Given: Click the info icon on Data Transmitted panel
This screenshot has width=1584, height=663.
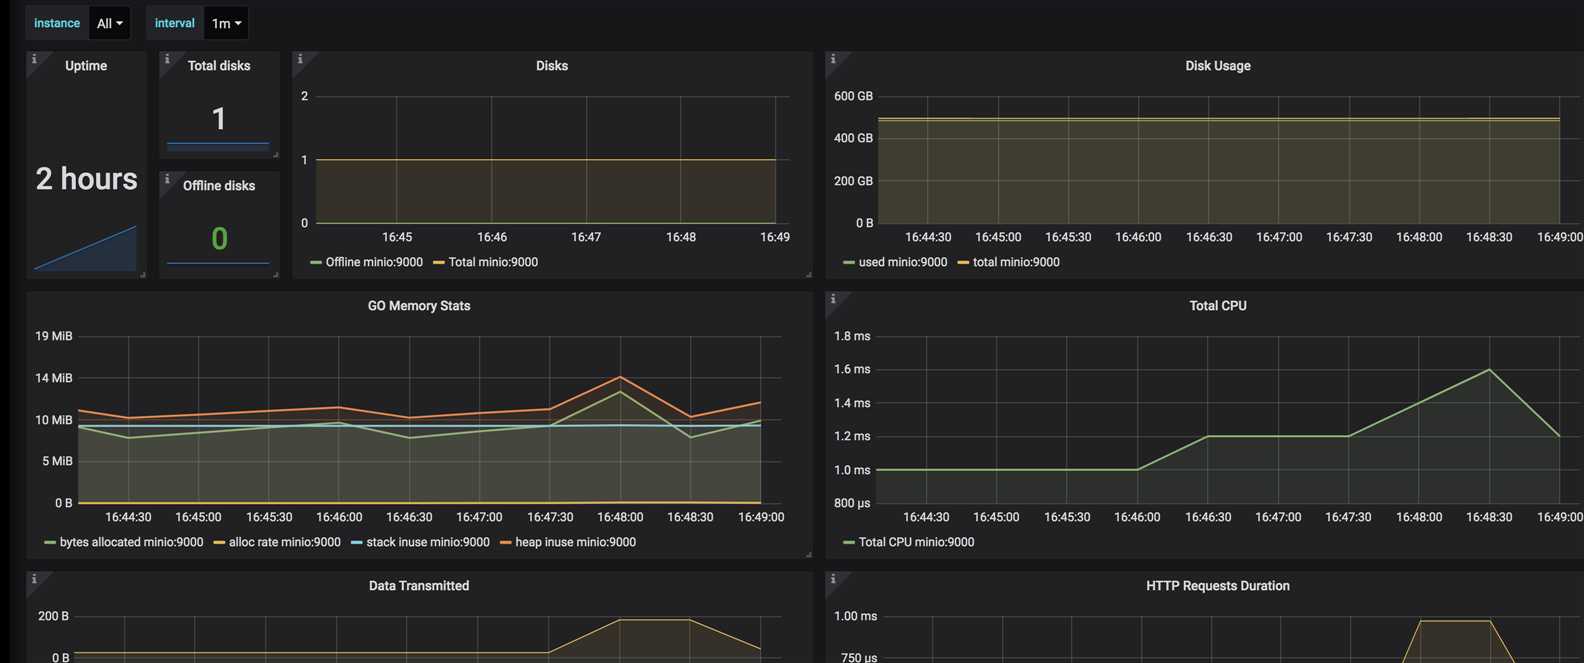Looking at the screenshot, I should point(34,579).
